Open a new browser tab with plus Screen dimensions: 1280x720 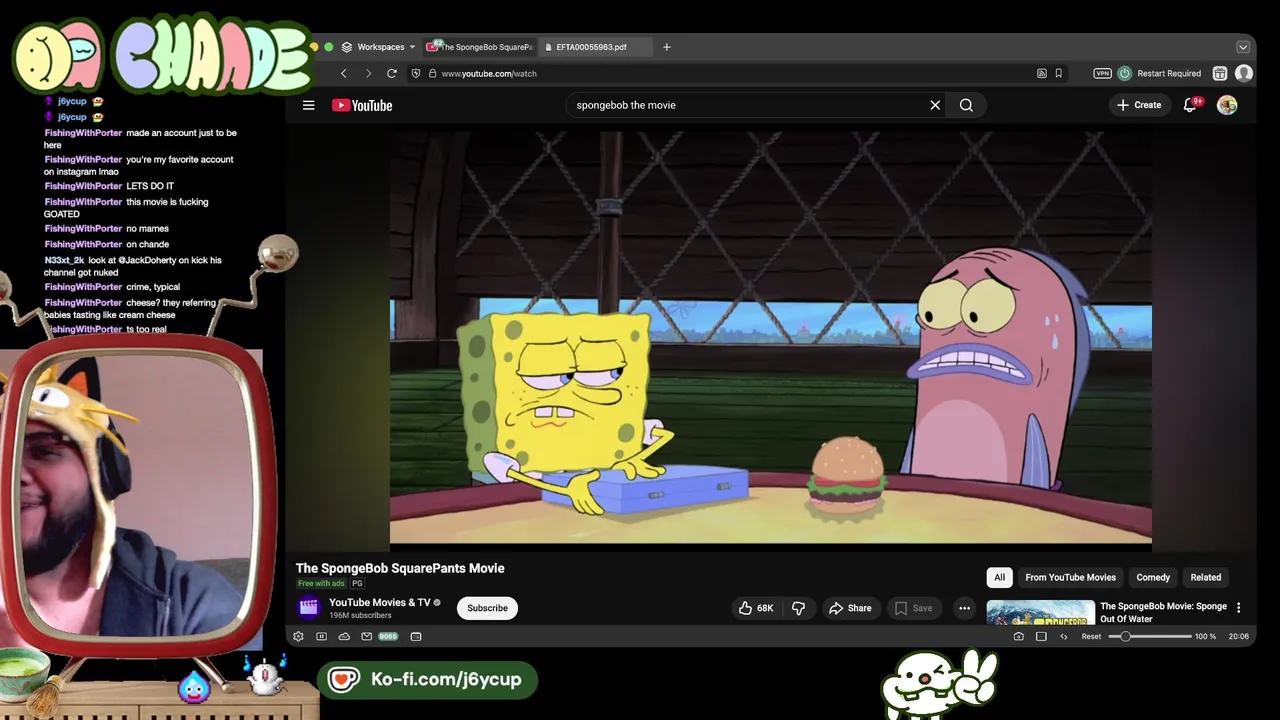coord(667,47)
